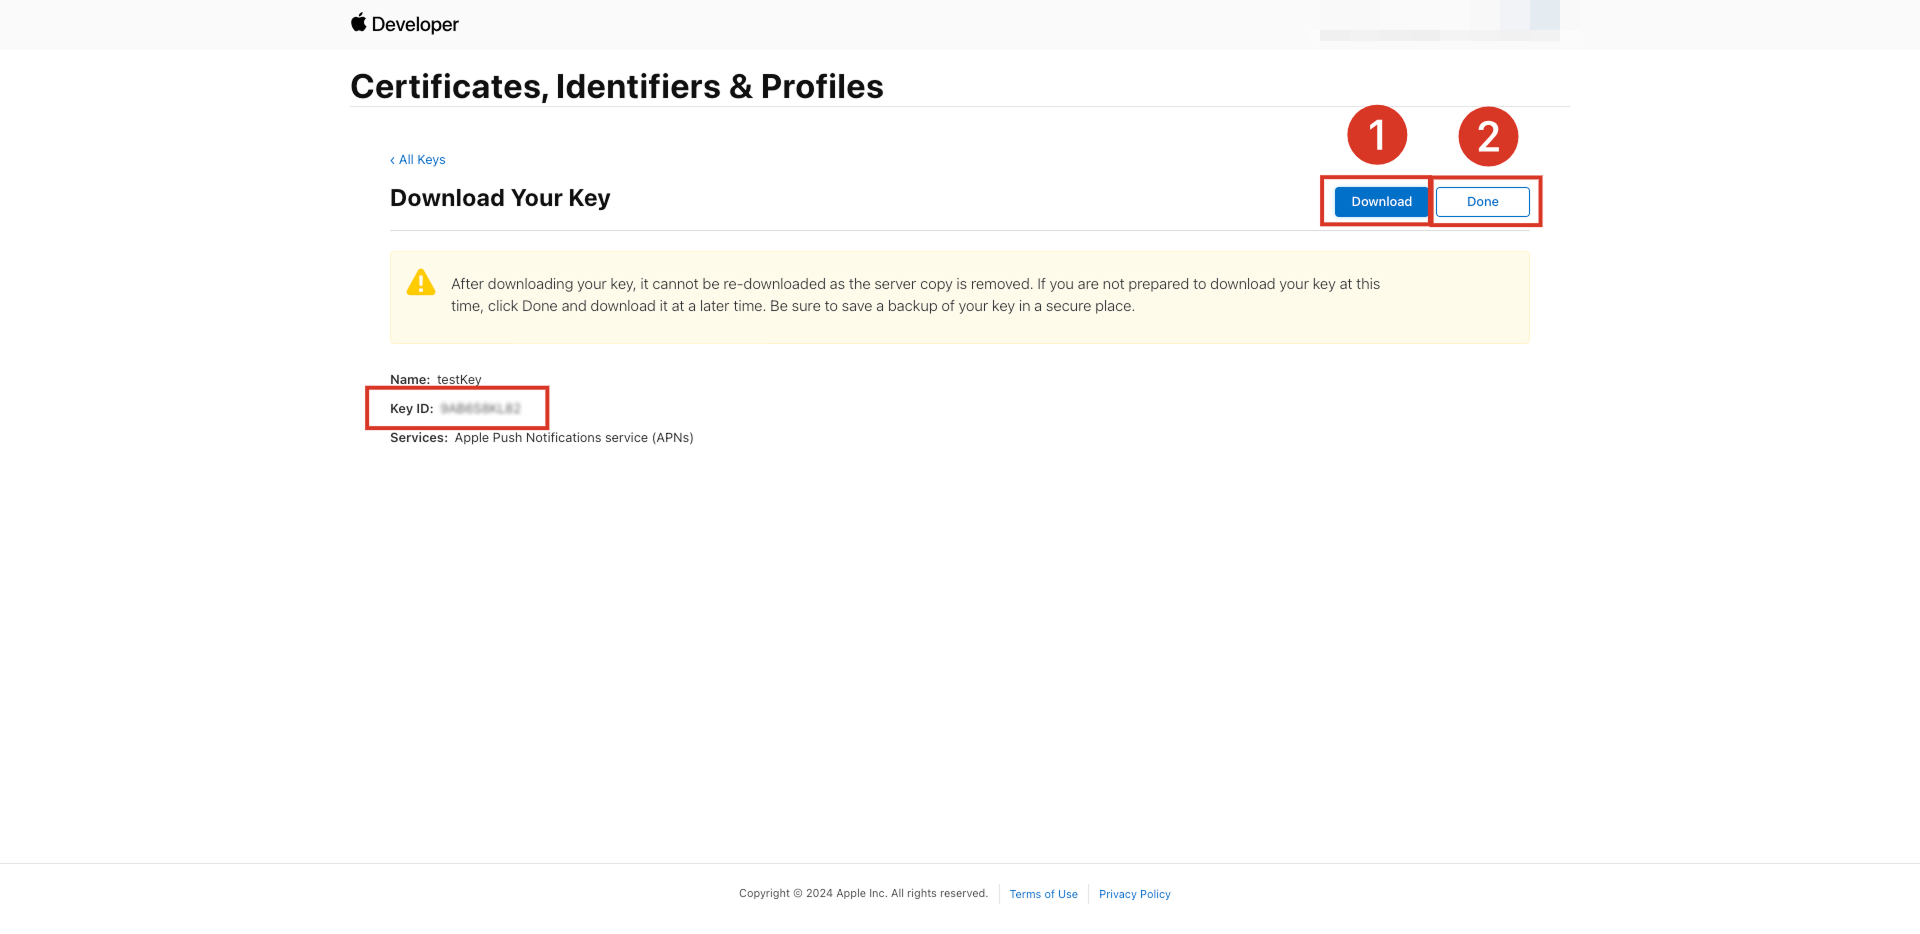Click the Apple Push Notifications service text
Image resolution: width=1920 pixels, height=934 pixels.
(x=574, y=438)
